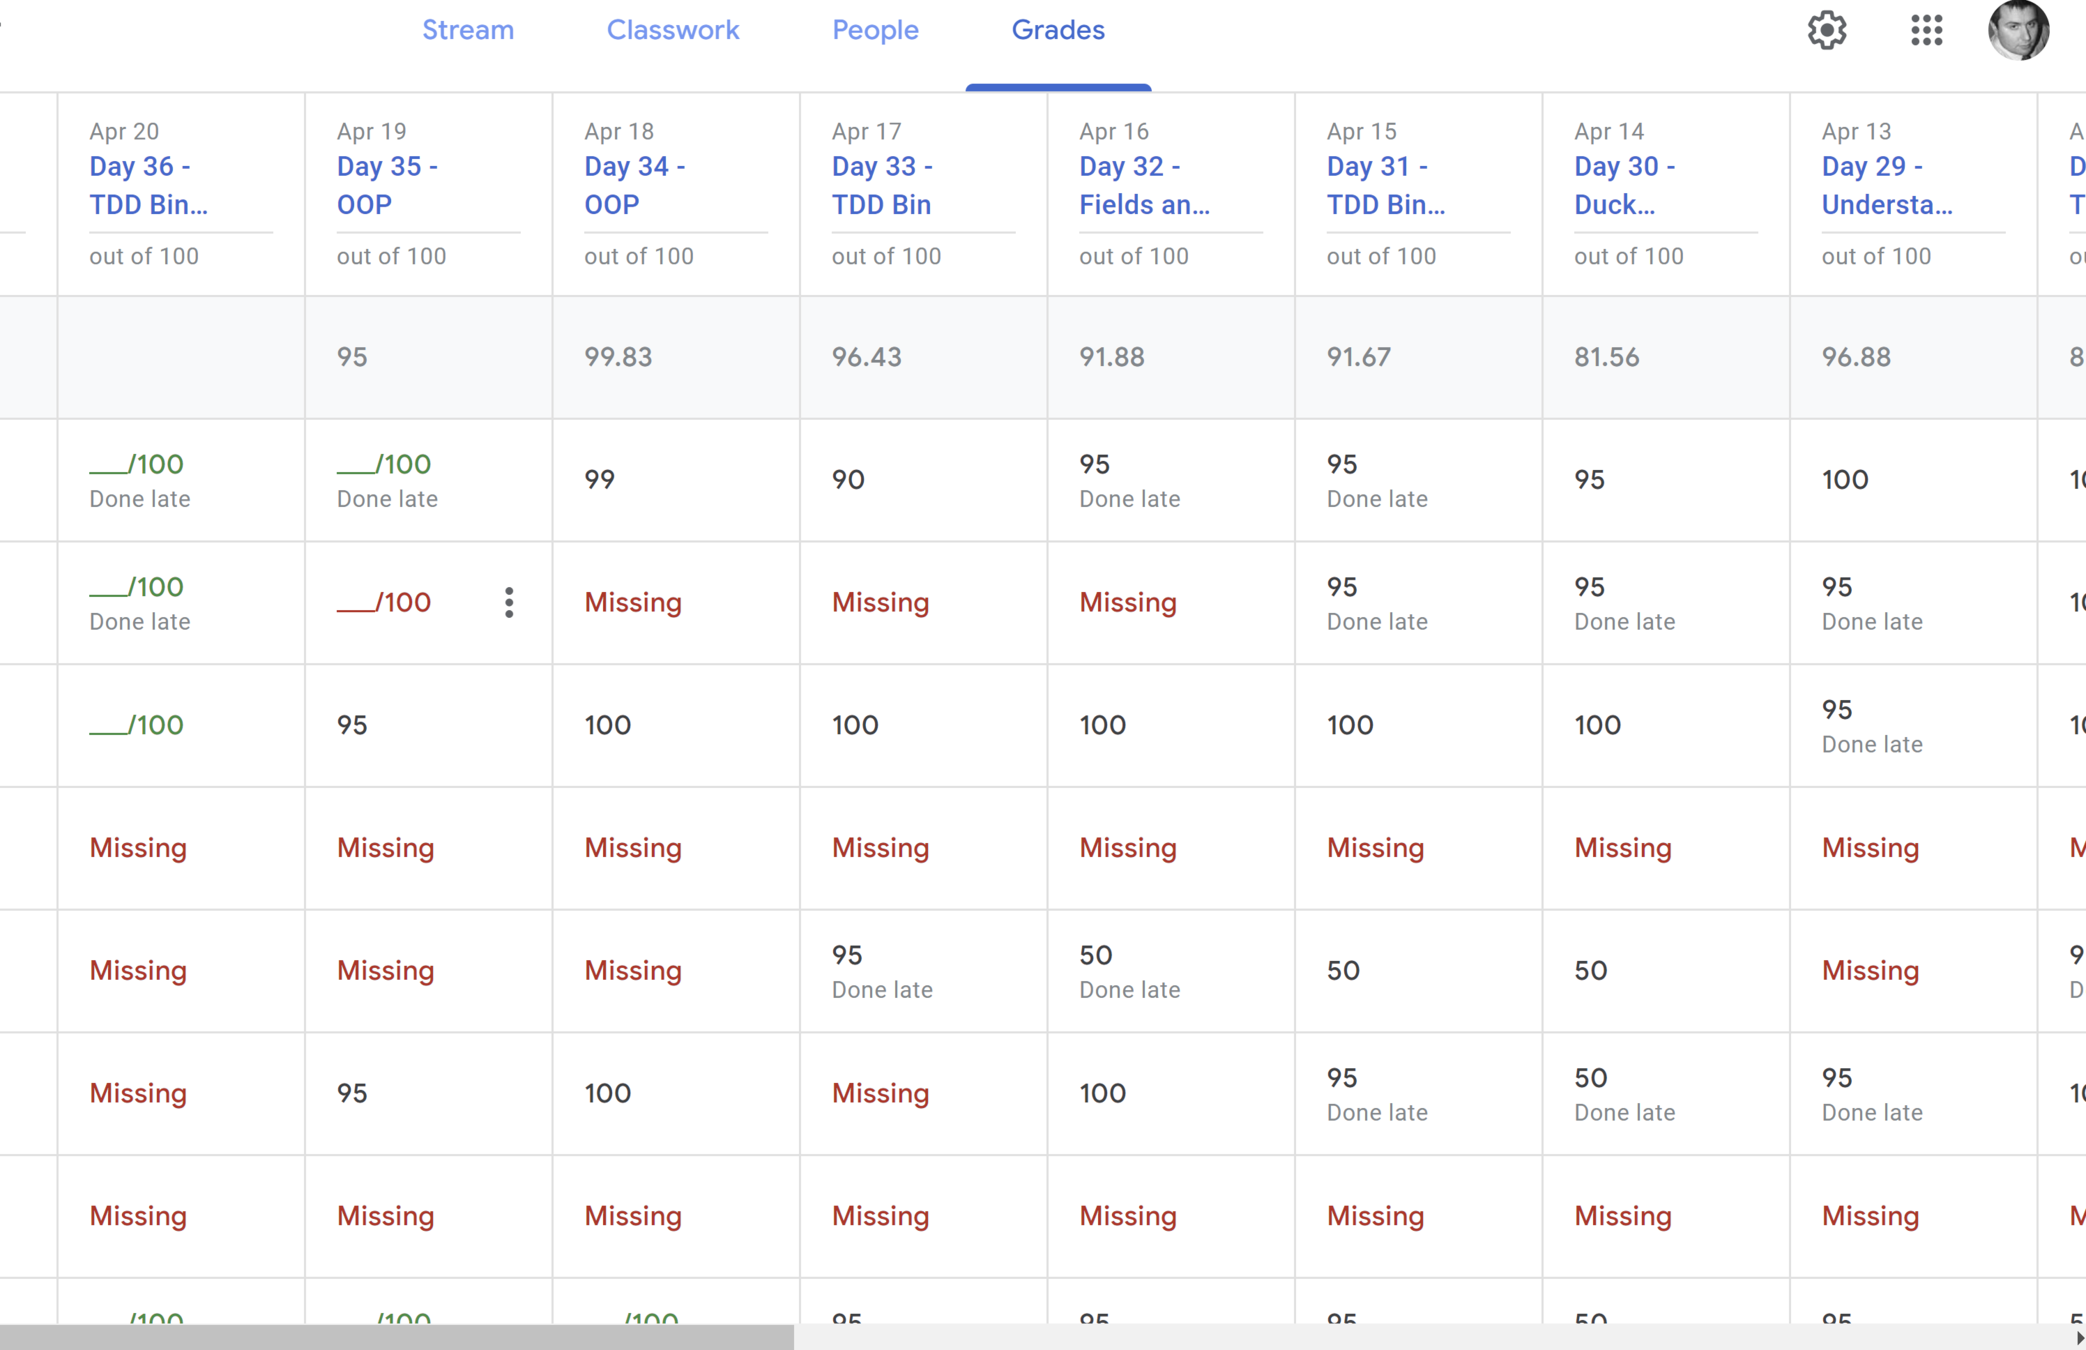
Task: Select the first Missing cell under Day 33
Action: (x=880, y=602)
